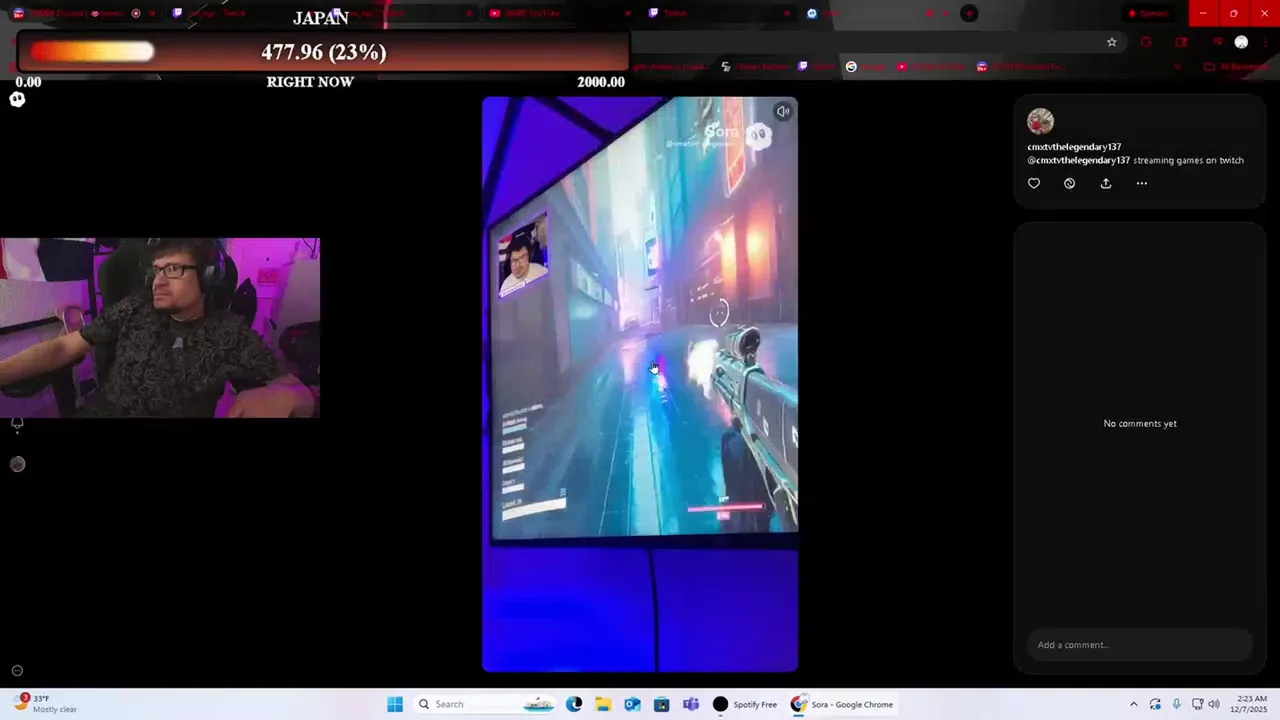Open cmxtvthelegendary137 profile avatar

tap(1040, 121)
